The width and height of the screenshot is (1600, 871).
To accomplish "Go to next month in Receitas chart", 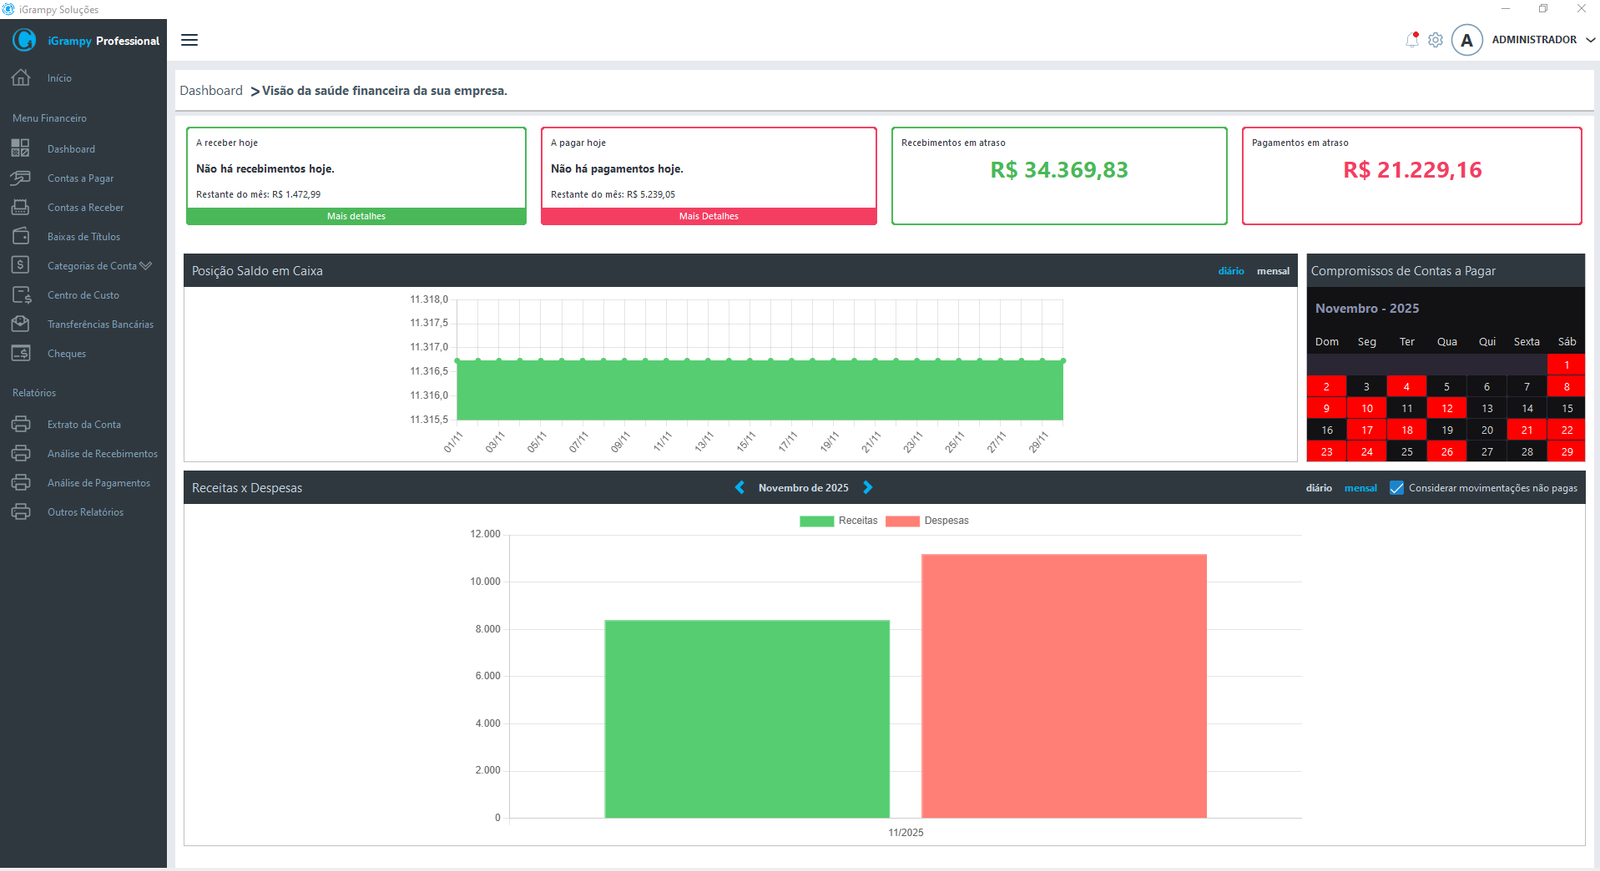I will click(867, 488).
